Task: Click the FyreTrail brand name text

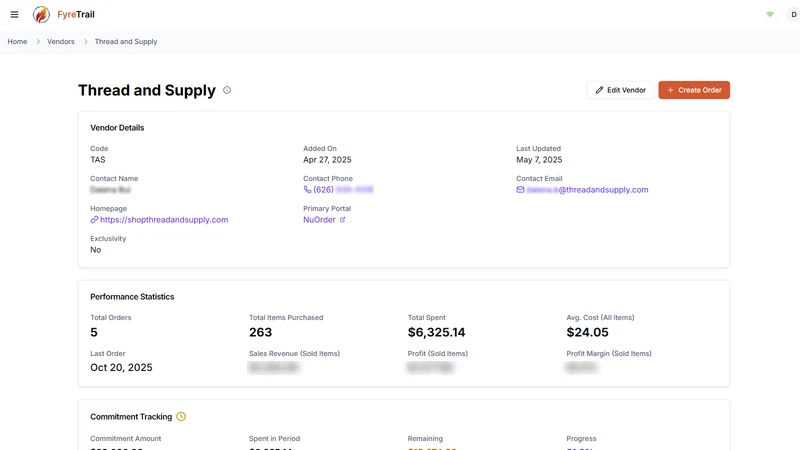Action: click(76, 14)
